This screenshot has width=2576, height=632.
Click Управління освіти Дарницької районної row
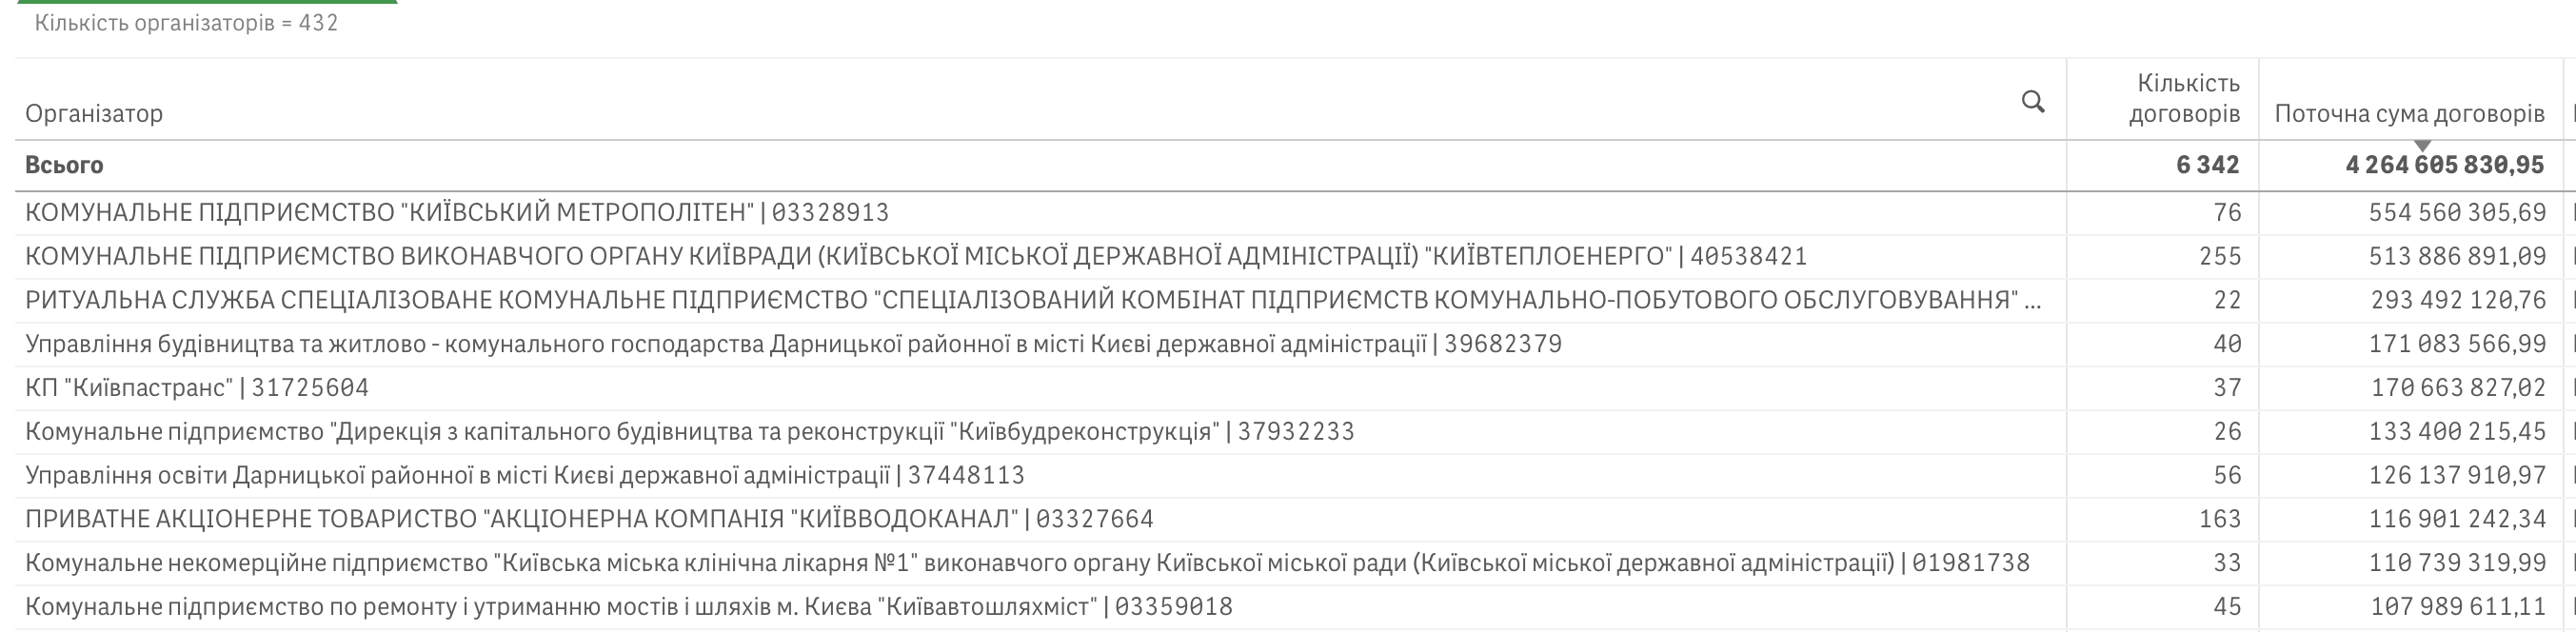click(x=524, y=475)
